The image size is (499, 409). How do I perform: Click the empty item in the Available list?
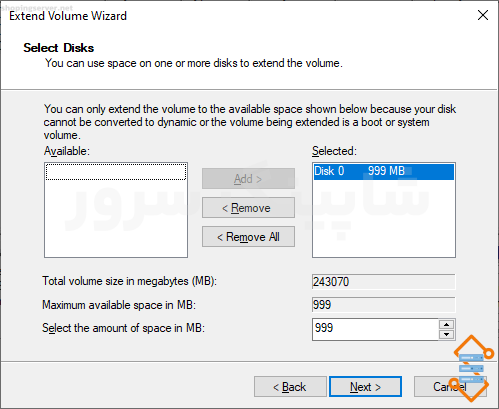coord(116,172)
